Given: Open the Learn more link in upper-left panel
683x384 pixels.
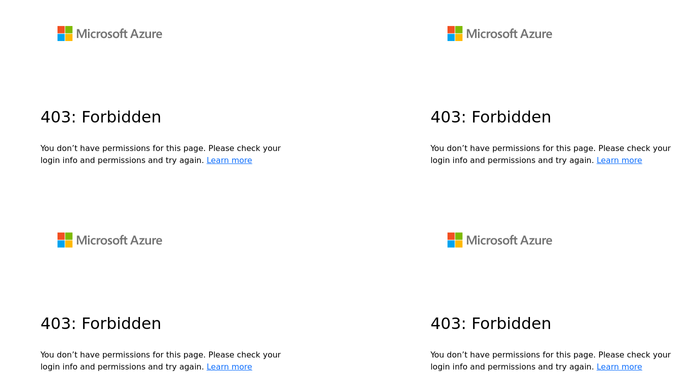Looking at the screenshot, I should pyautogui.click(x=229, y=160).
